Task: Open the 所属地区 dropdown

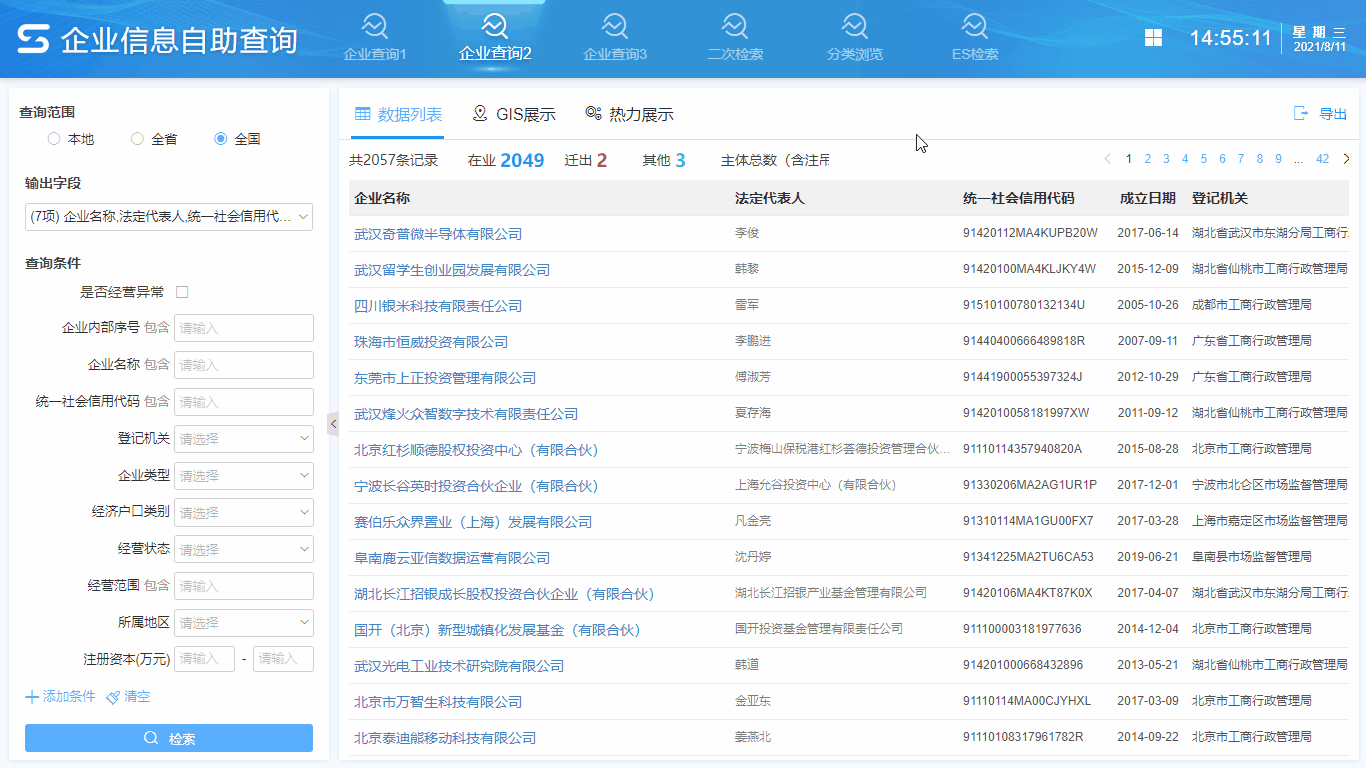Action: pyautogui.click(x=243, y=622)
